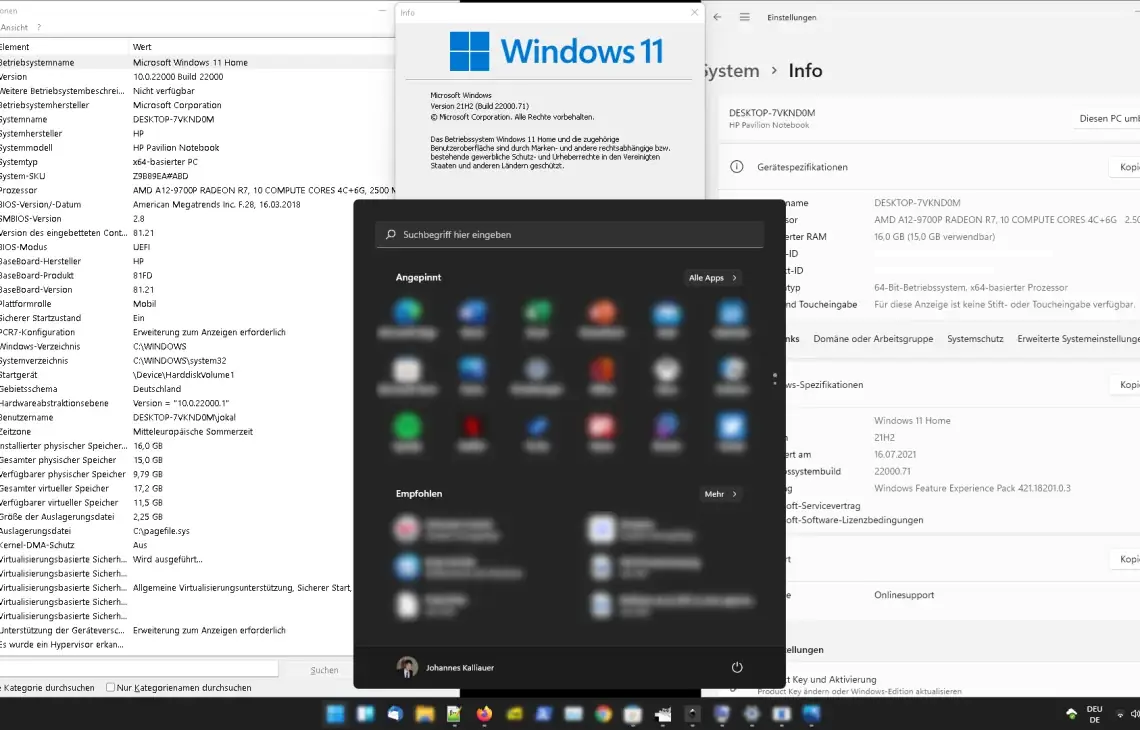
Task: Open the hamburger navigation menu in Einstellungen
Action: pyautogui.click(x=744, y=17)
